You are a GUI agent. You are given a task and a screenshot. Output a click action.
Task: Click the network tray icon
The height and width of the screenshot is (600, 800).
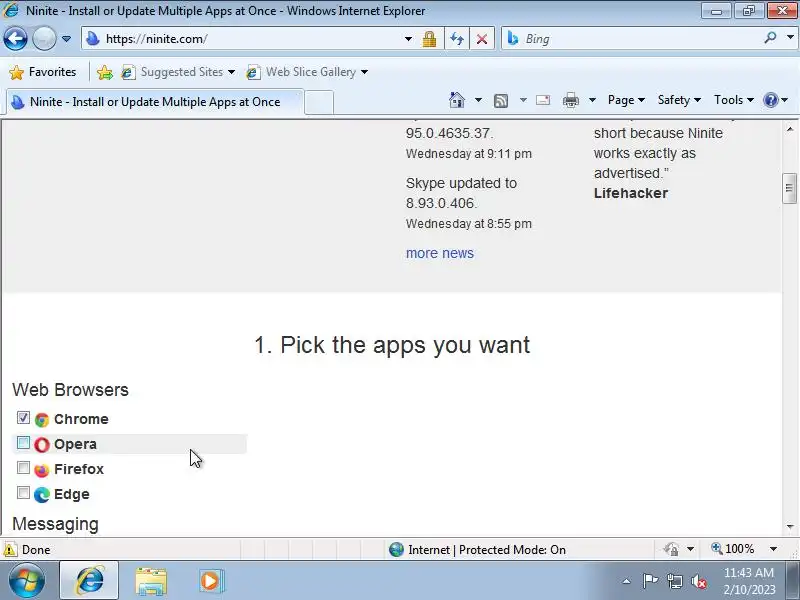click(x=674, y=581)
